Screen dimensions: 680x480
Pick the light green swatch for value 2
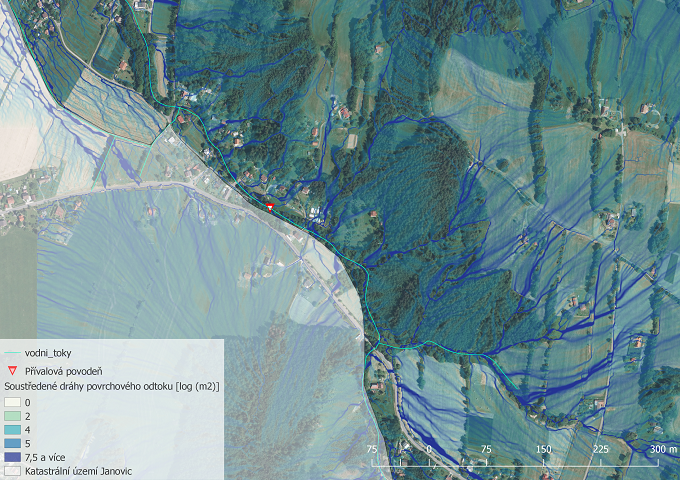pyautogui.click(x=12, y=416)
